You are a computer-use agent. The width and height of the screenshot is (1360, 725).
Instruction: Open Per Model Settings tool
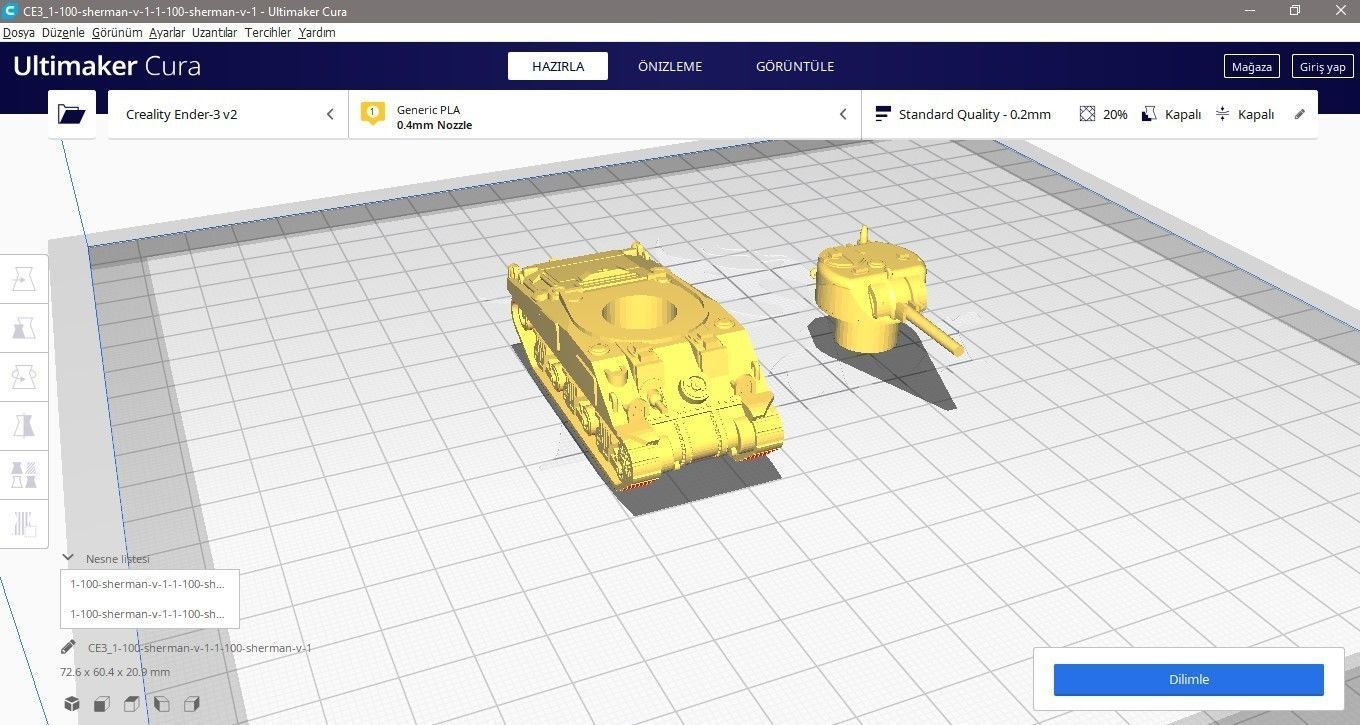tap(24, 474)
